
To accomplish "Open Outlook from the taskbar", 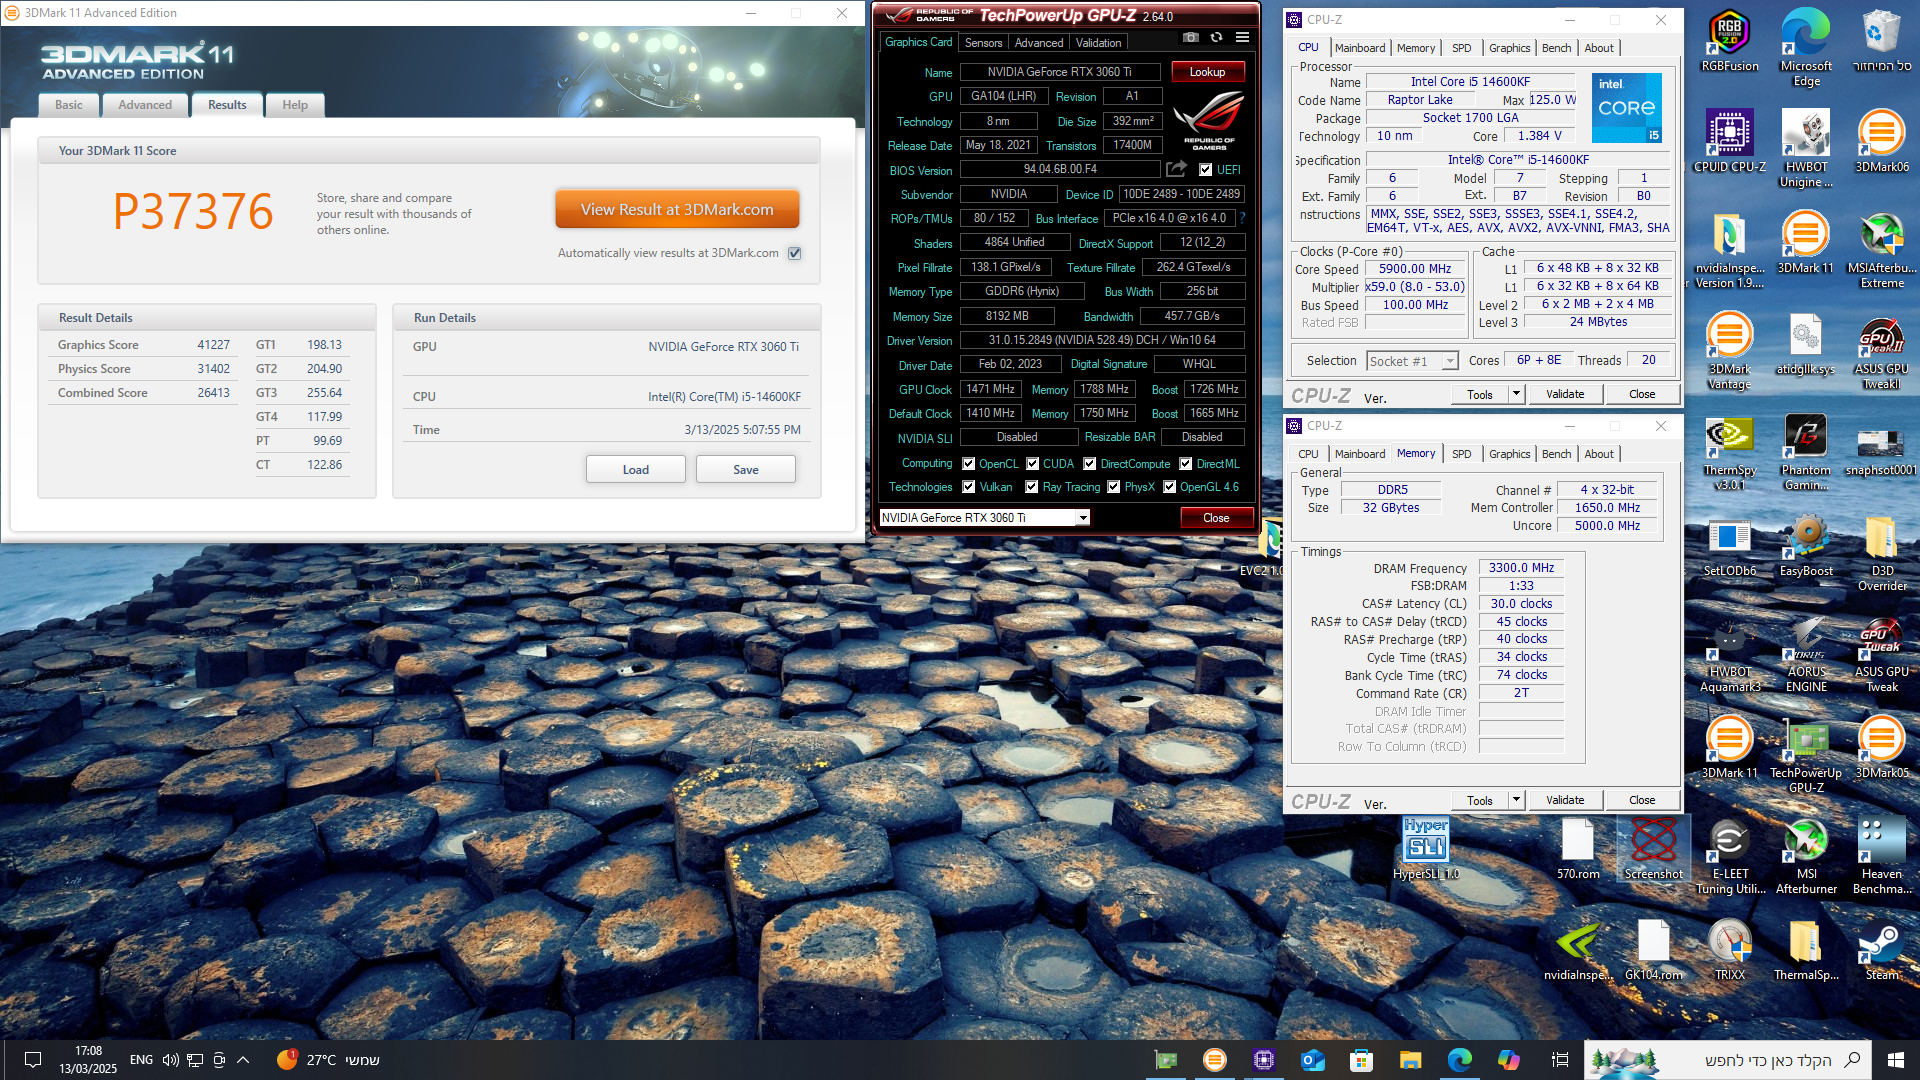I will (1312, 1060).
